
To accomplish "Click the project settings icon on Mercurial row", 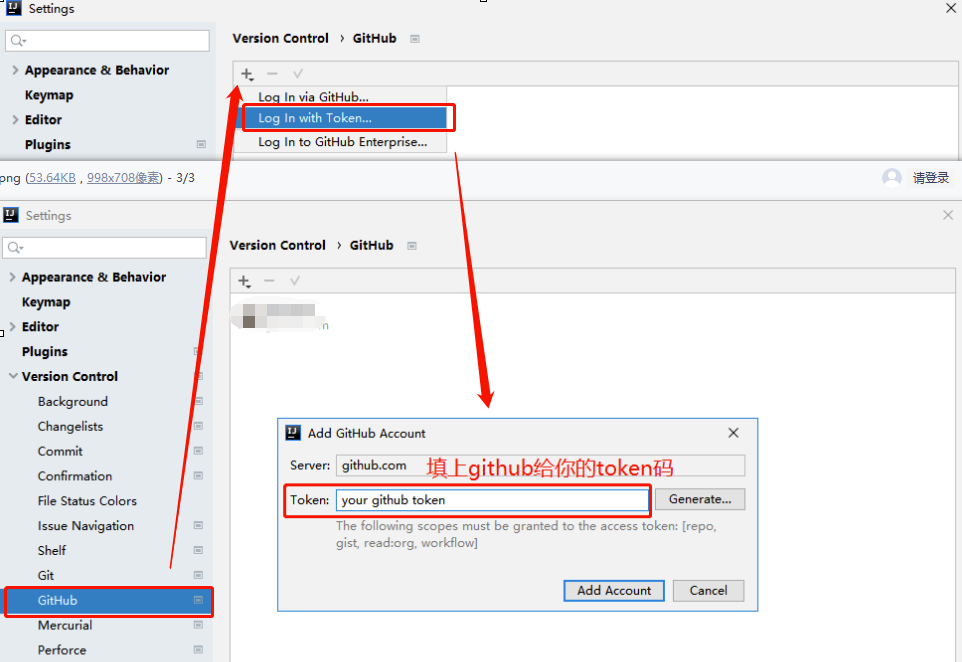I will click(198, 625).
